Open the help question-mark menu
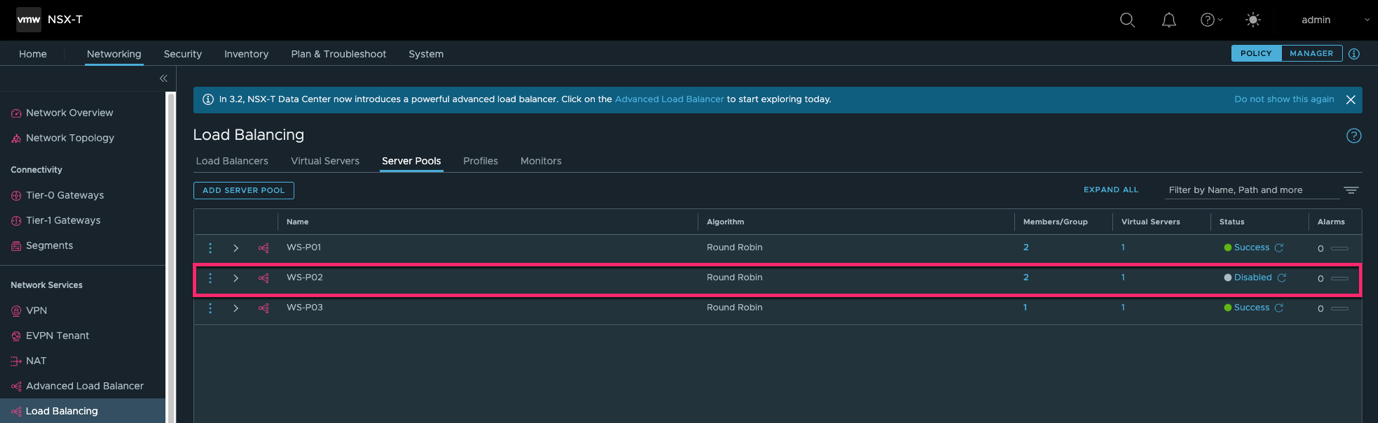 1211,20
